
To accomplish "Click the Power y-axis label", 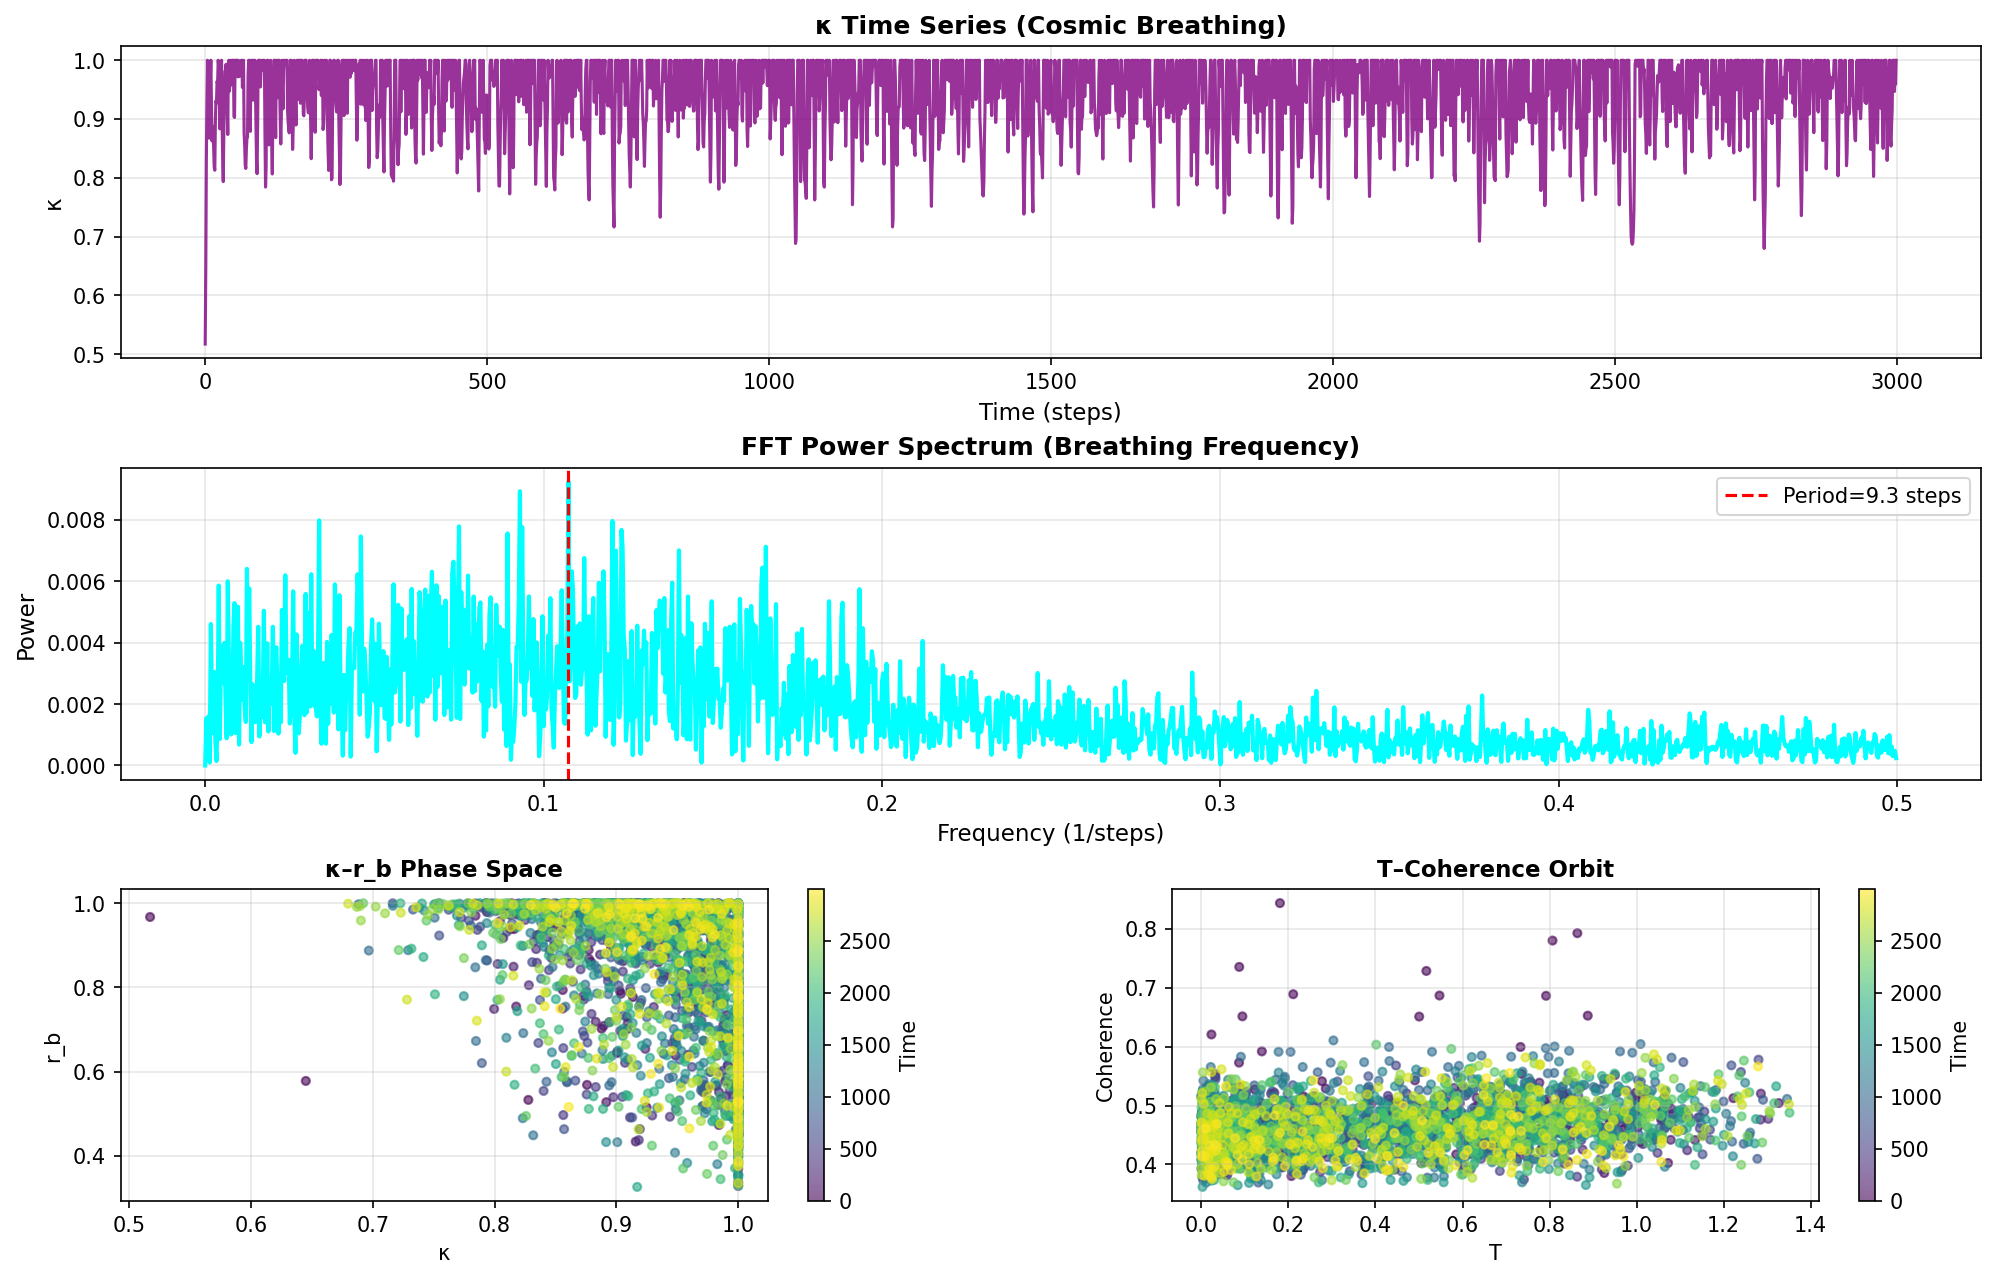I will 27,627.
